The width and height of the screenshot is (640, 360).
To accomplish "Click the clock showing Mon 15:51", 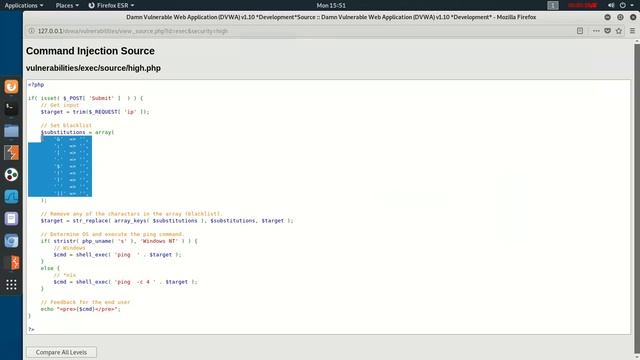I will tap(331, 5).
